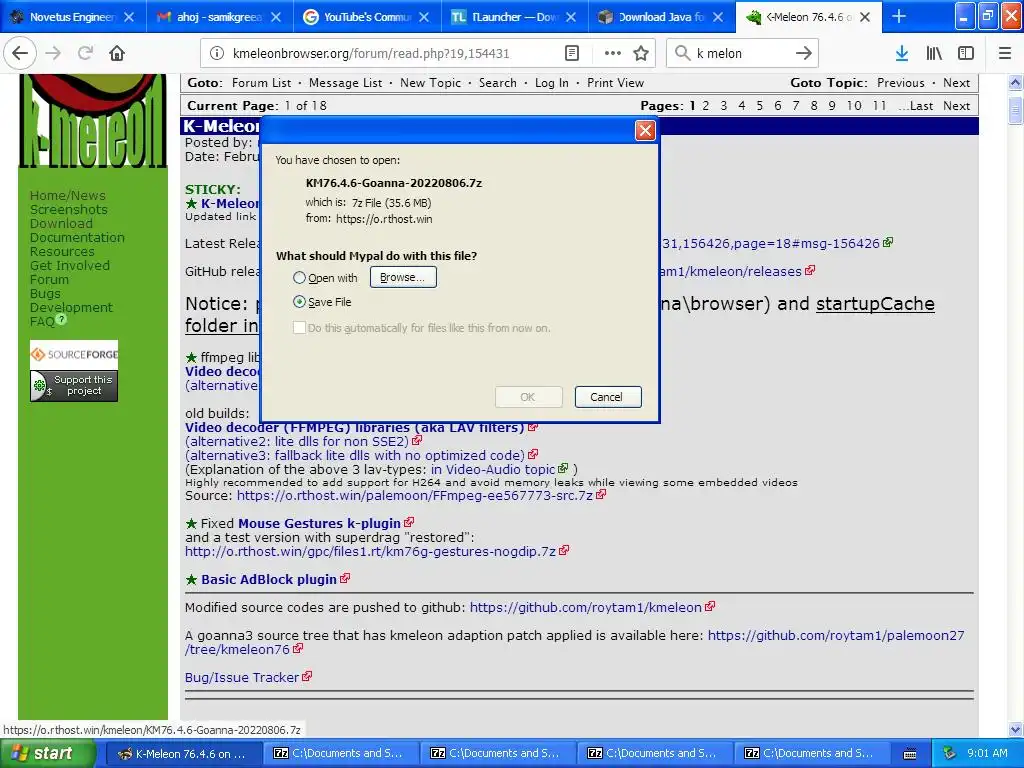Image resolution: width=1024 pixels, height=768 pixels.
Task: Click Browse button in download dialog
Action: pyautogui.click(x=403, y=277)
